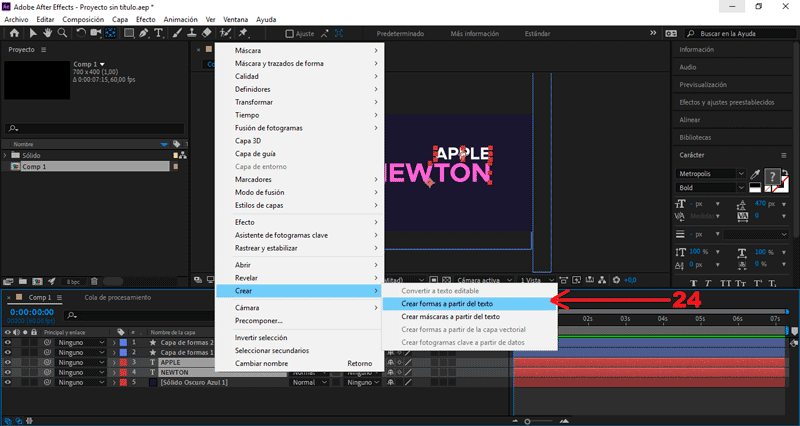800x426 pixels.
Task: Expand the NEWTON layer properties arrow
Action: (x=114, y=372)
